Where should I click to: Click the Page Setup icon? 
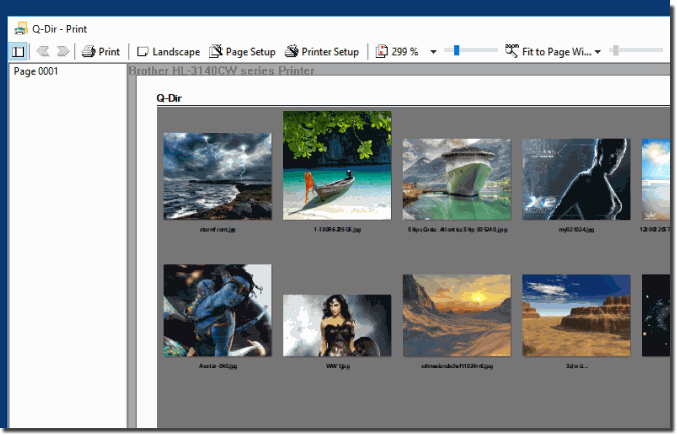click(x=215, y=51)
